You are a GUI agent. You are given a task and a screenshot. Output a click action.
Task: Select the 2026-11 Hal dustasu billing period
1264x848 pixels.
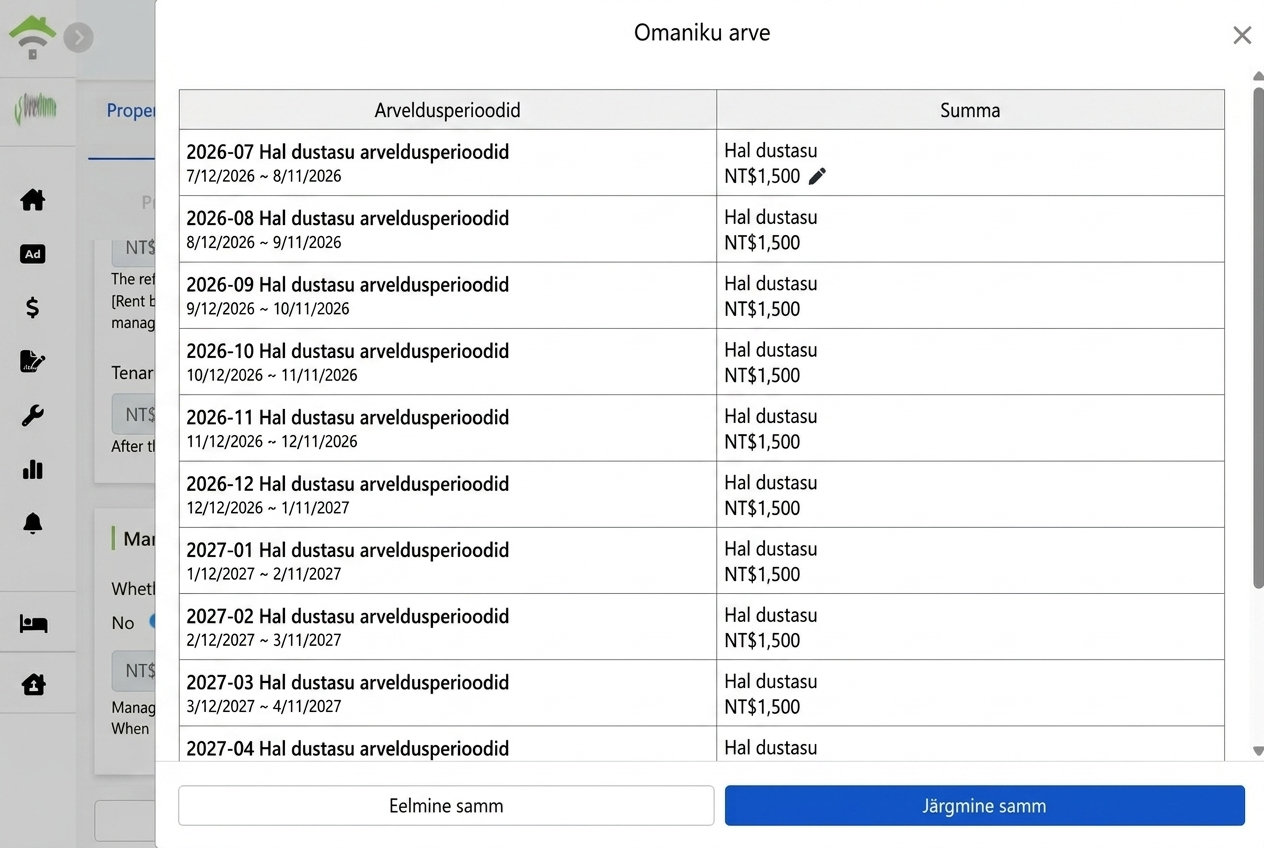pos(347,417)
